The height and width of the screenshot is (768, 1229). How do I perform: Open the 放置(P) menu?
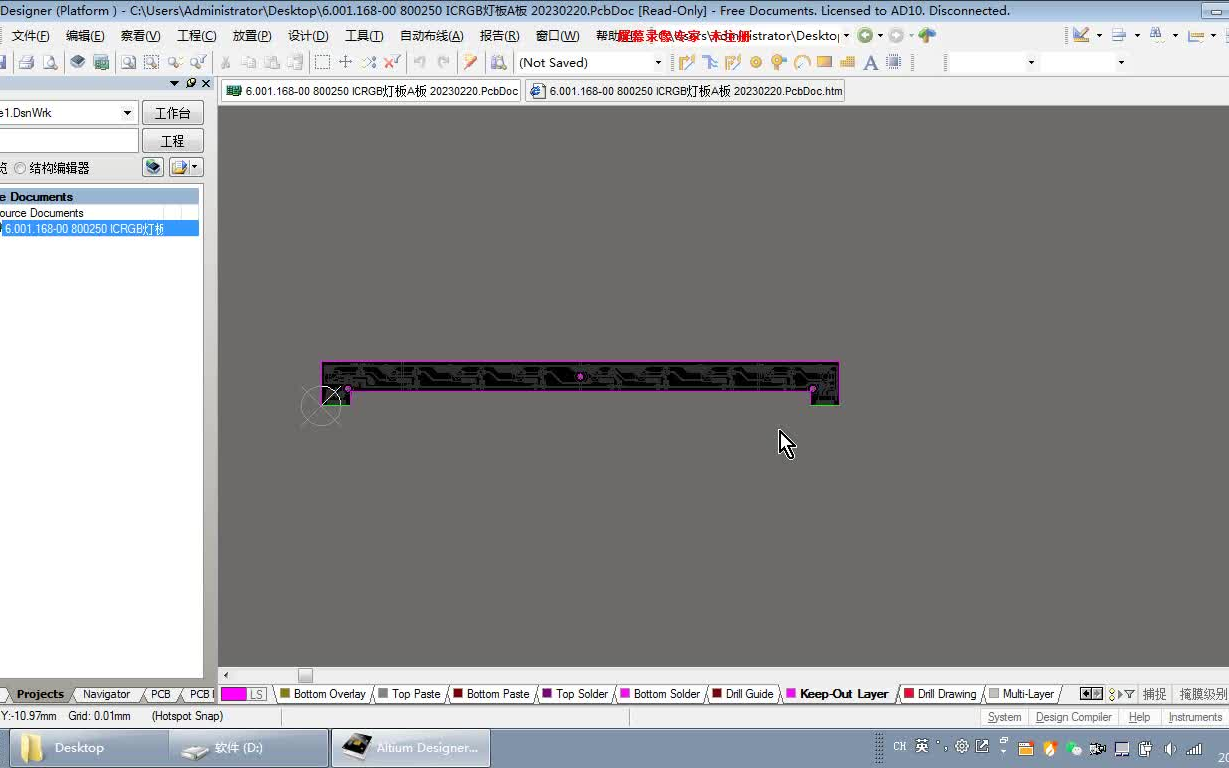coord(253,35)
